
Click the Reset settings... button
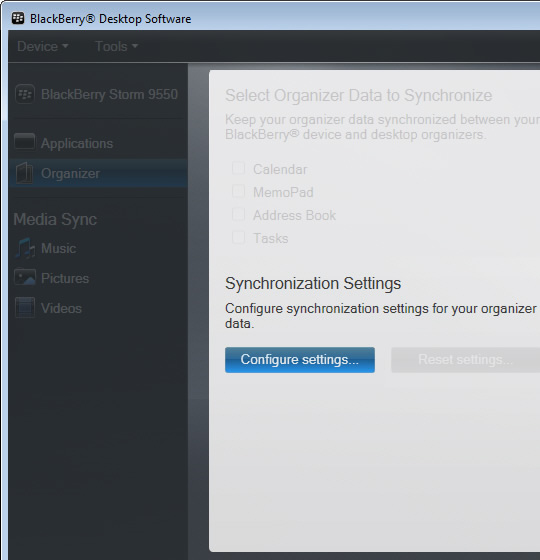[466, 360]
